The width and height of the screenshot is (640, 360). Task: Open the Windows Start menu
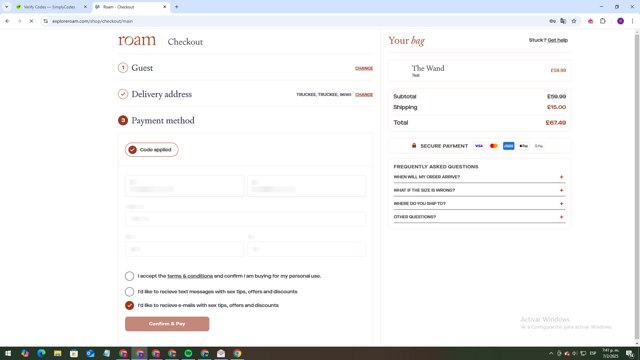coord(8,353)
